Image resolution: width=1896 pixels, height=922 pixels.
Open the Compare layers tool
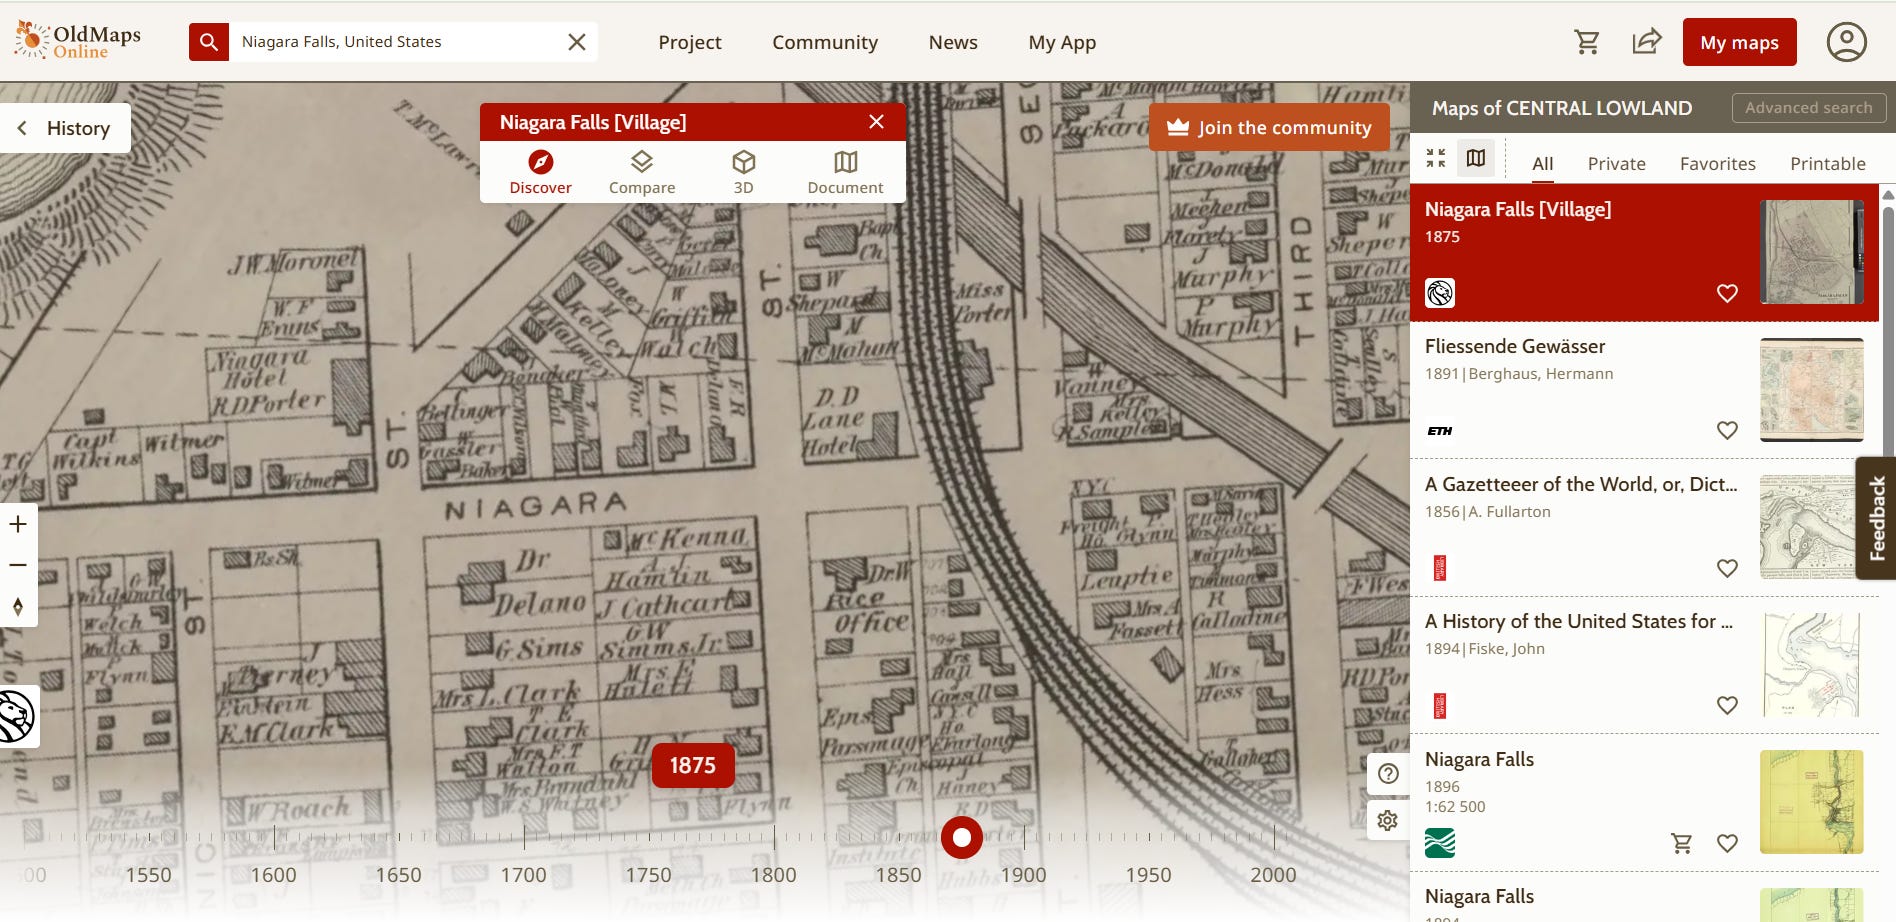click(642, 172)
